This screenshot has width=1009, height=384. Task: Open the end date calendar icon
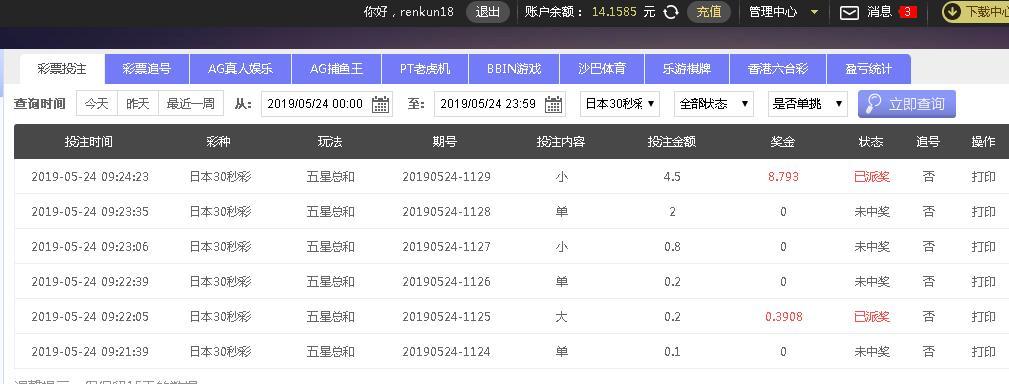click(553, 104)
